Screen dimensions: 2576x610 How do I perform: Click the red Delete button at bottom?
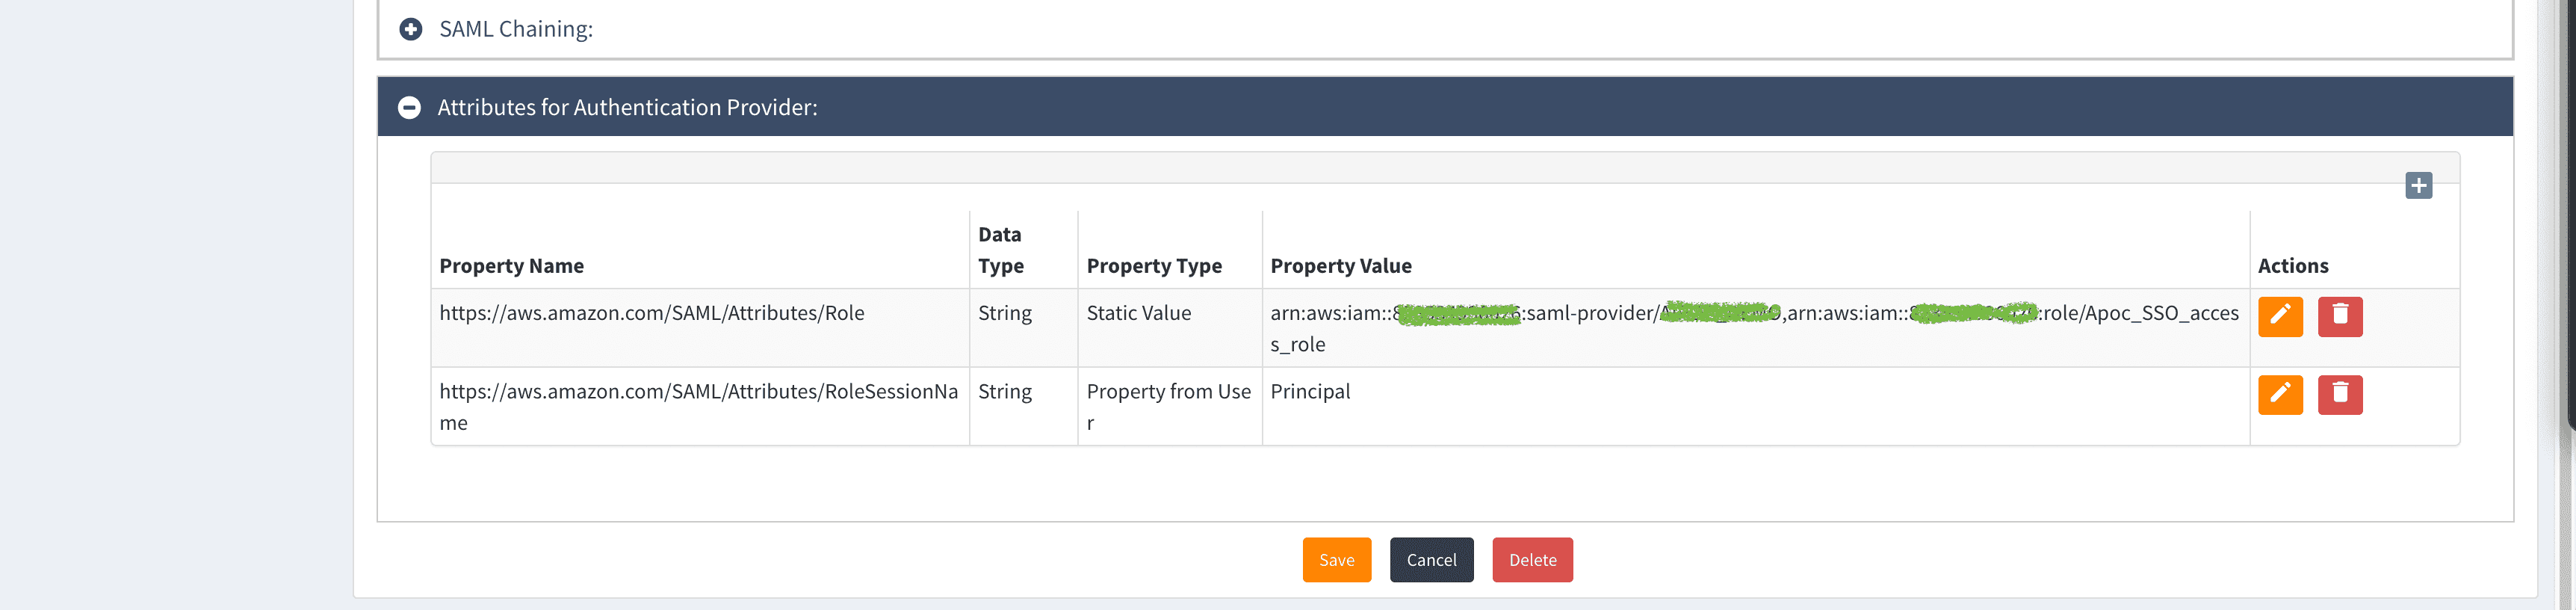[1531, 560]
